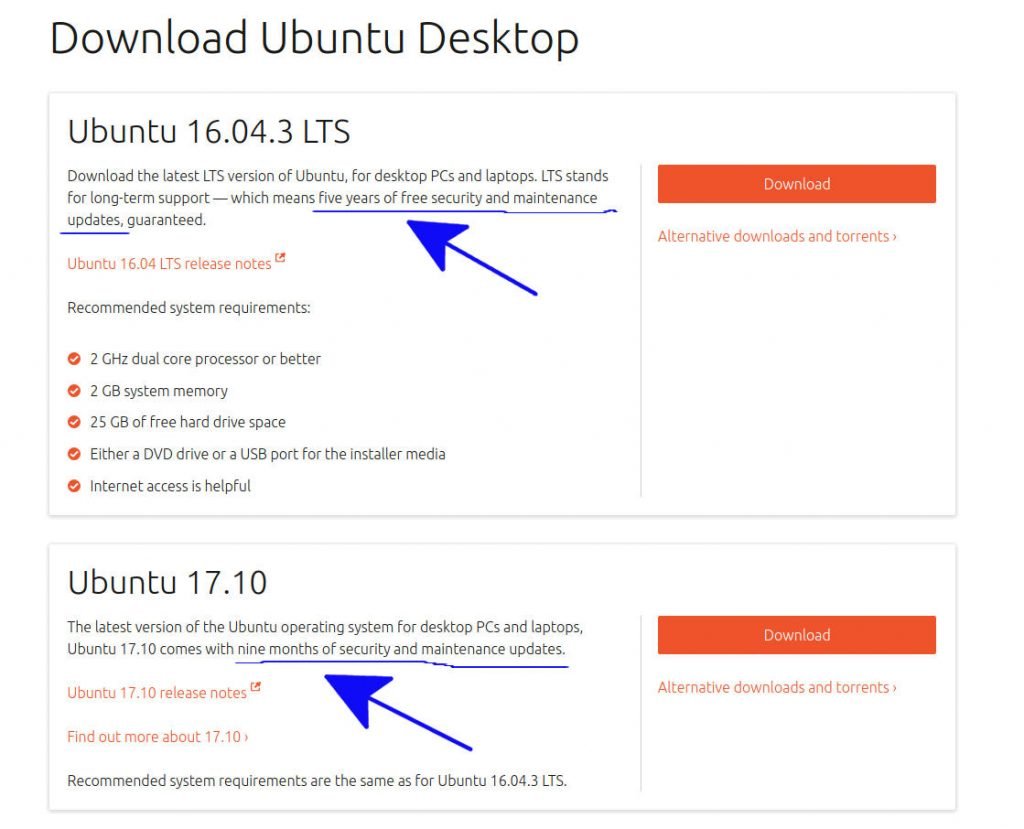Click the checkmark icon beside 2 GB system memory

point(74,391)
